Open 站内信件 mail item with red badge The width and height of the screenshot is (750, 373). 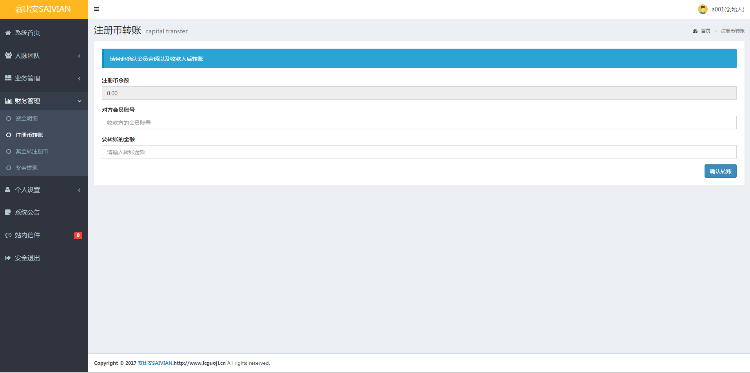[44, 235]
